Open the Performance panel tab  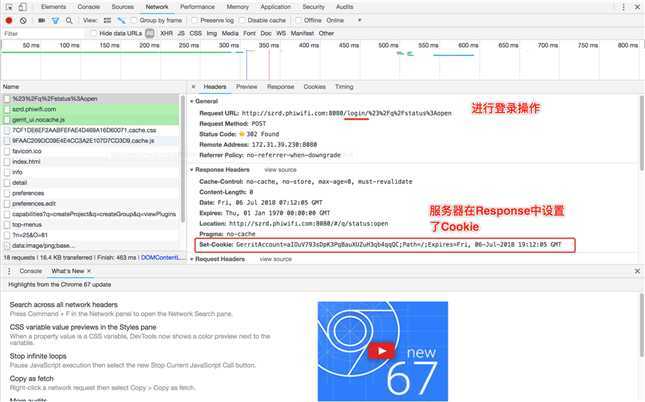[197, 7]
